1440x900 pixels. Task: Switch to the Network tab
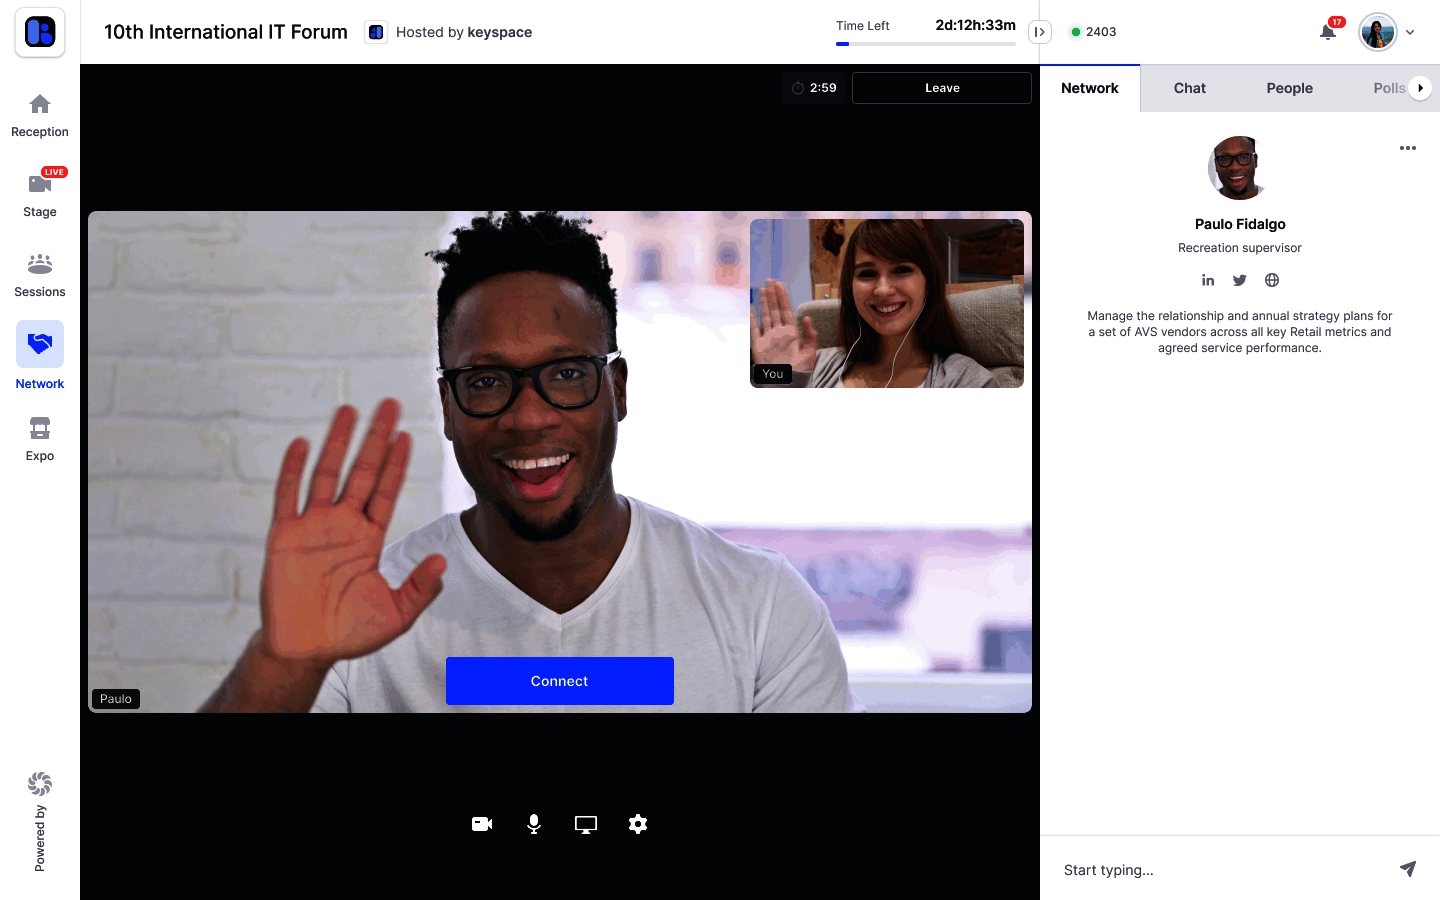(1090, 88)
